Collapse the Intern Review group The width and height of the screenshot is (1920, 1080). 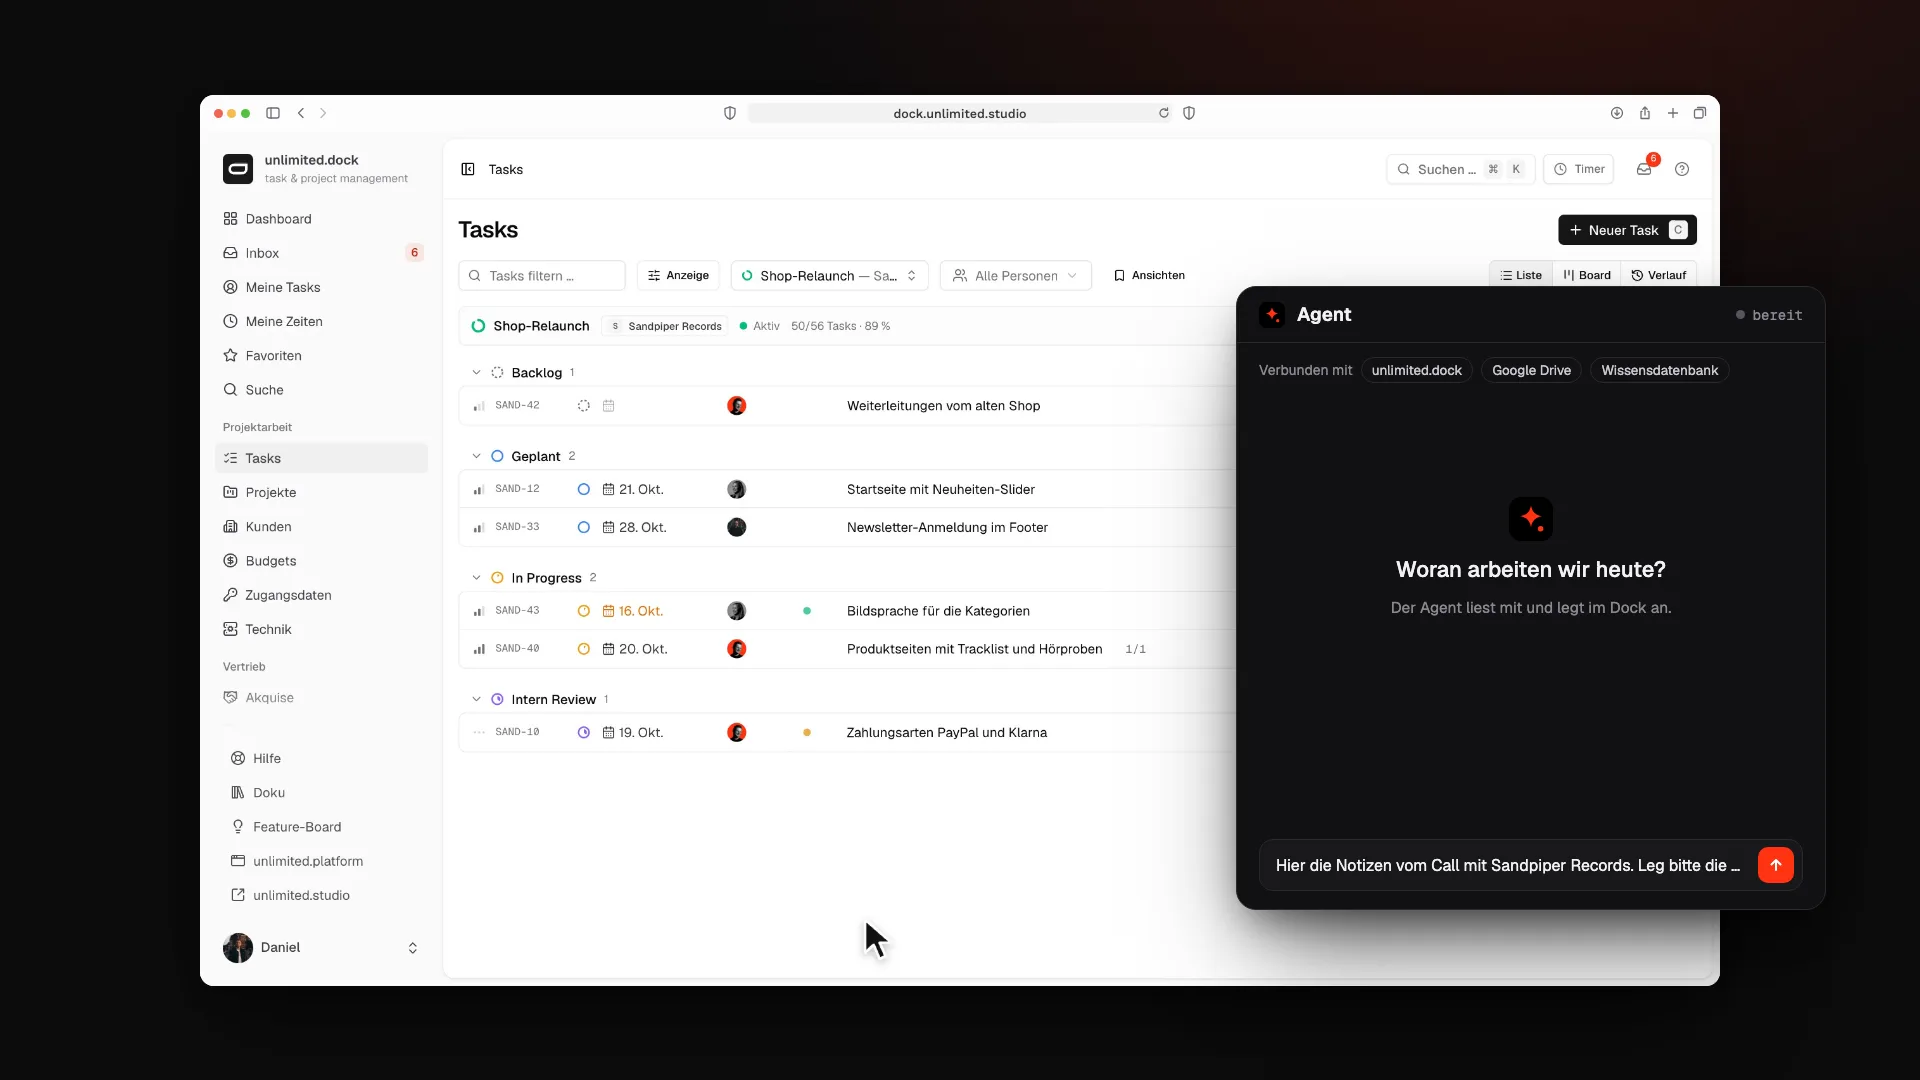click(476, 699)
